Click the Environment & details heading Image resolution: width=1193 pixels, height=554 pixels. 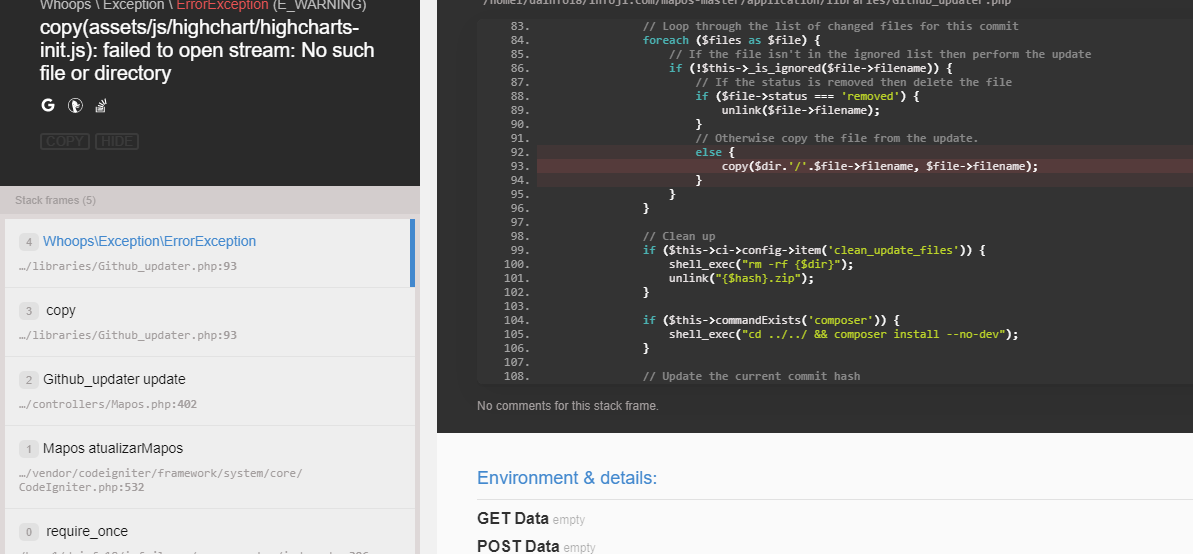(x=567, y=478)
